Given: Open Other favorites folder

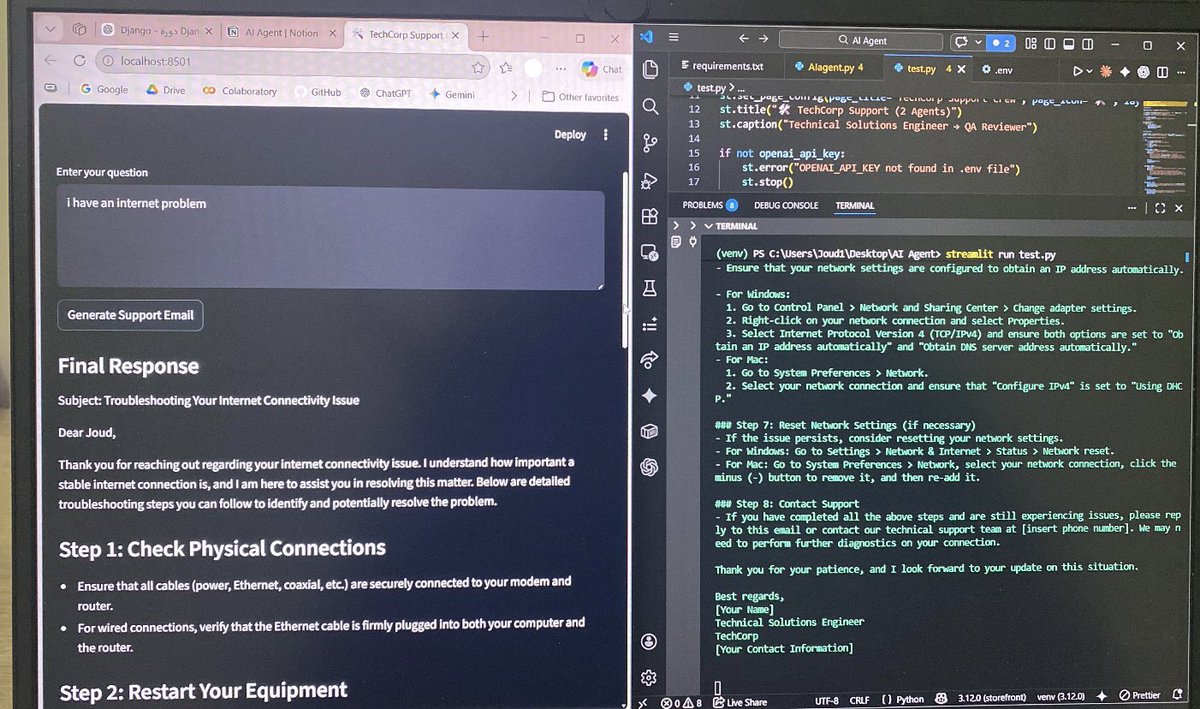Looking at the screenshot, I should coord(580,97).
